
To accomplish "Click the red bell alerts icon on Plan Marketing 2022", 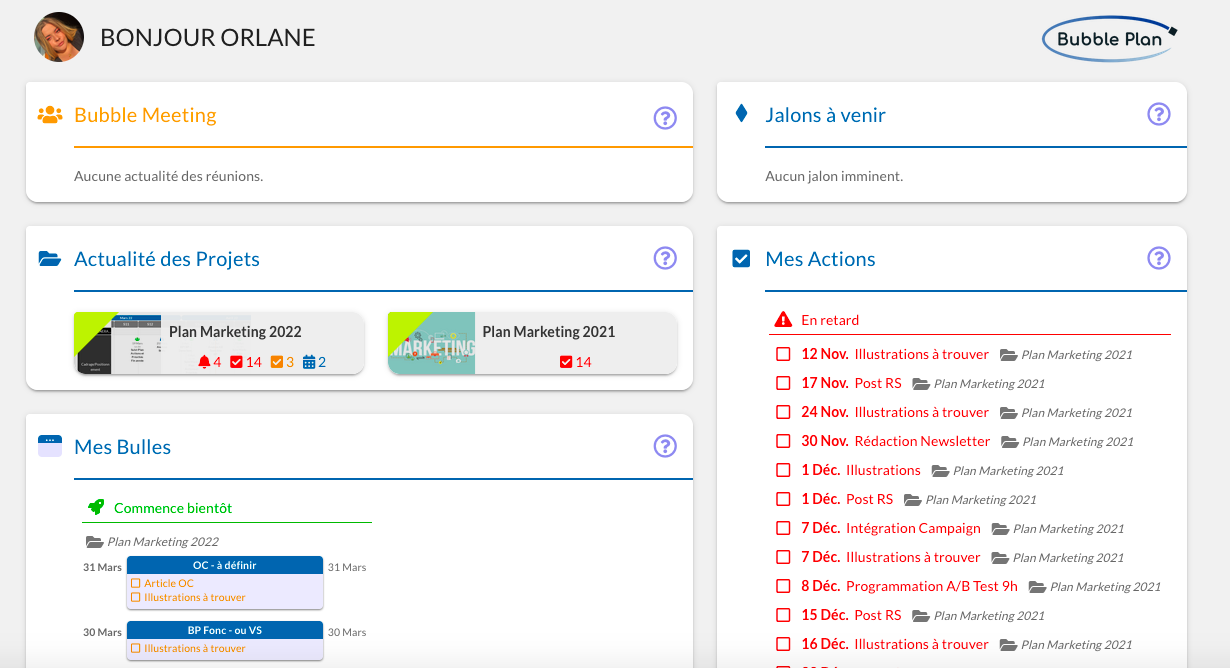I will click(205, 362).
